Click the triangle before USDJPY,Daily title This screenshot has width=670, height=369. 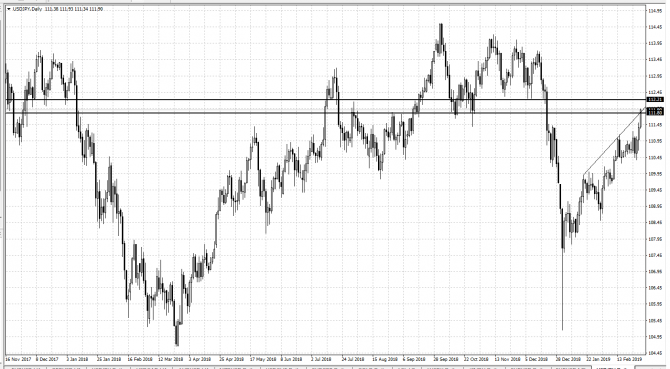tap(9, 9)
